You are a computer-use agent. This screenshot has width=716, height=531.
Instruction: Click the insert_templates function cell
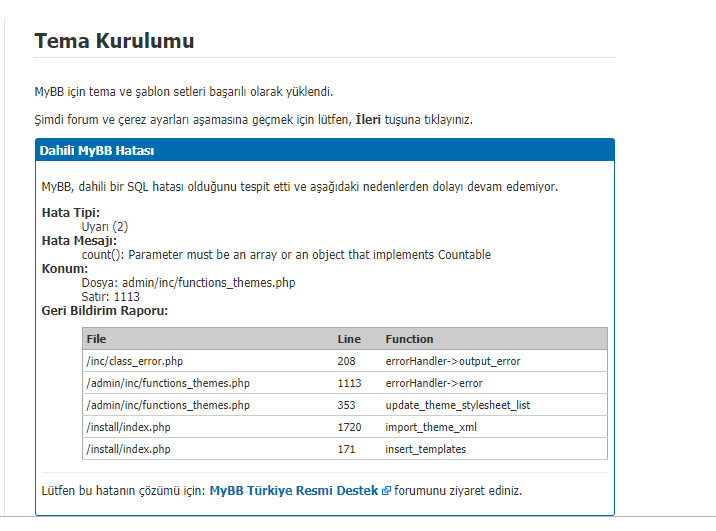(425, 449)
